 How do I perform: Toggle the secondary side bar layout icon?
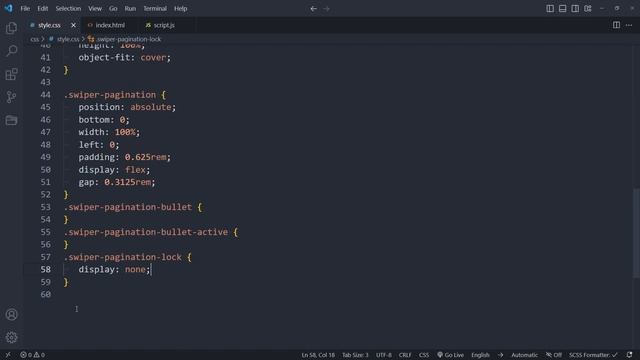575,9
